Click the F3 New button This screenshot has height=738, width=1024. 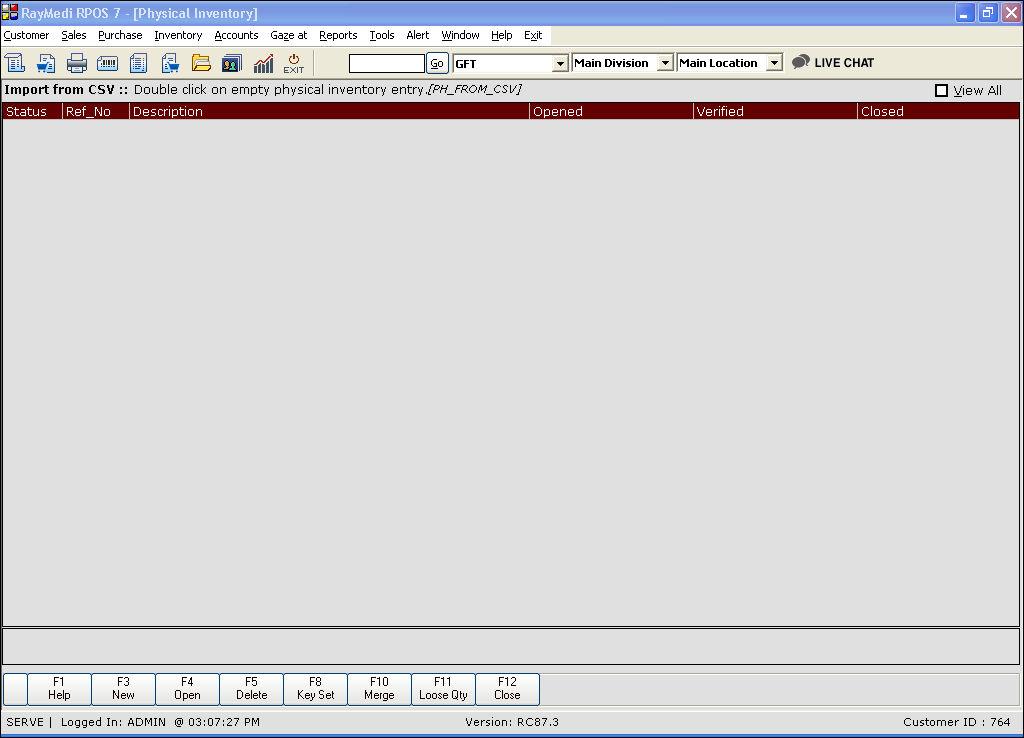pos(123,689)
